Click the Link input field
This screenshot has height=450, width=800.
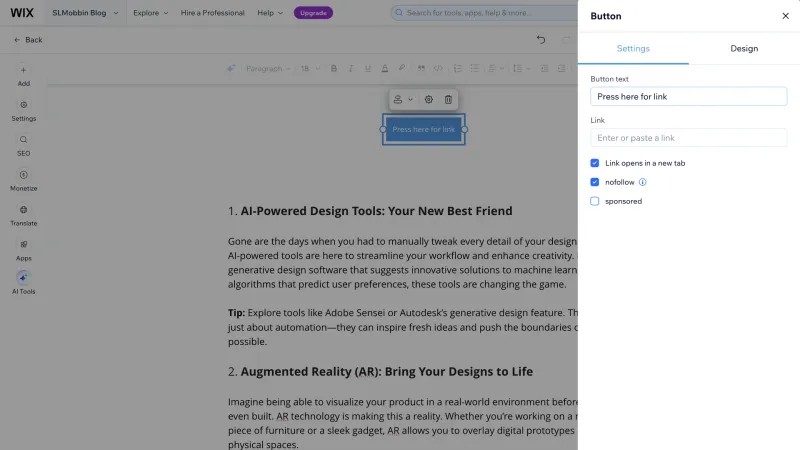pos(688,138)
